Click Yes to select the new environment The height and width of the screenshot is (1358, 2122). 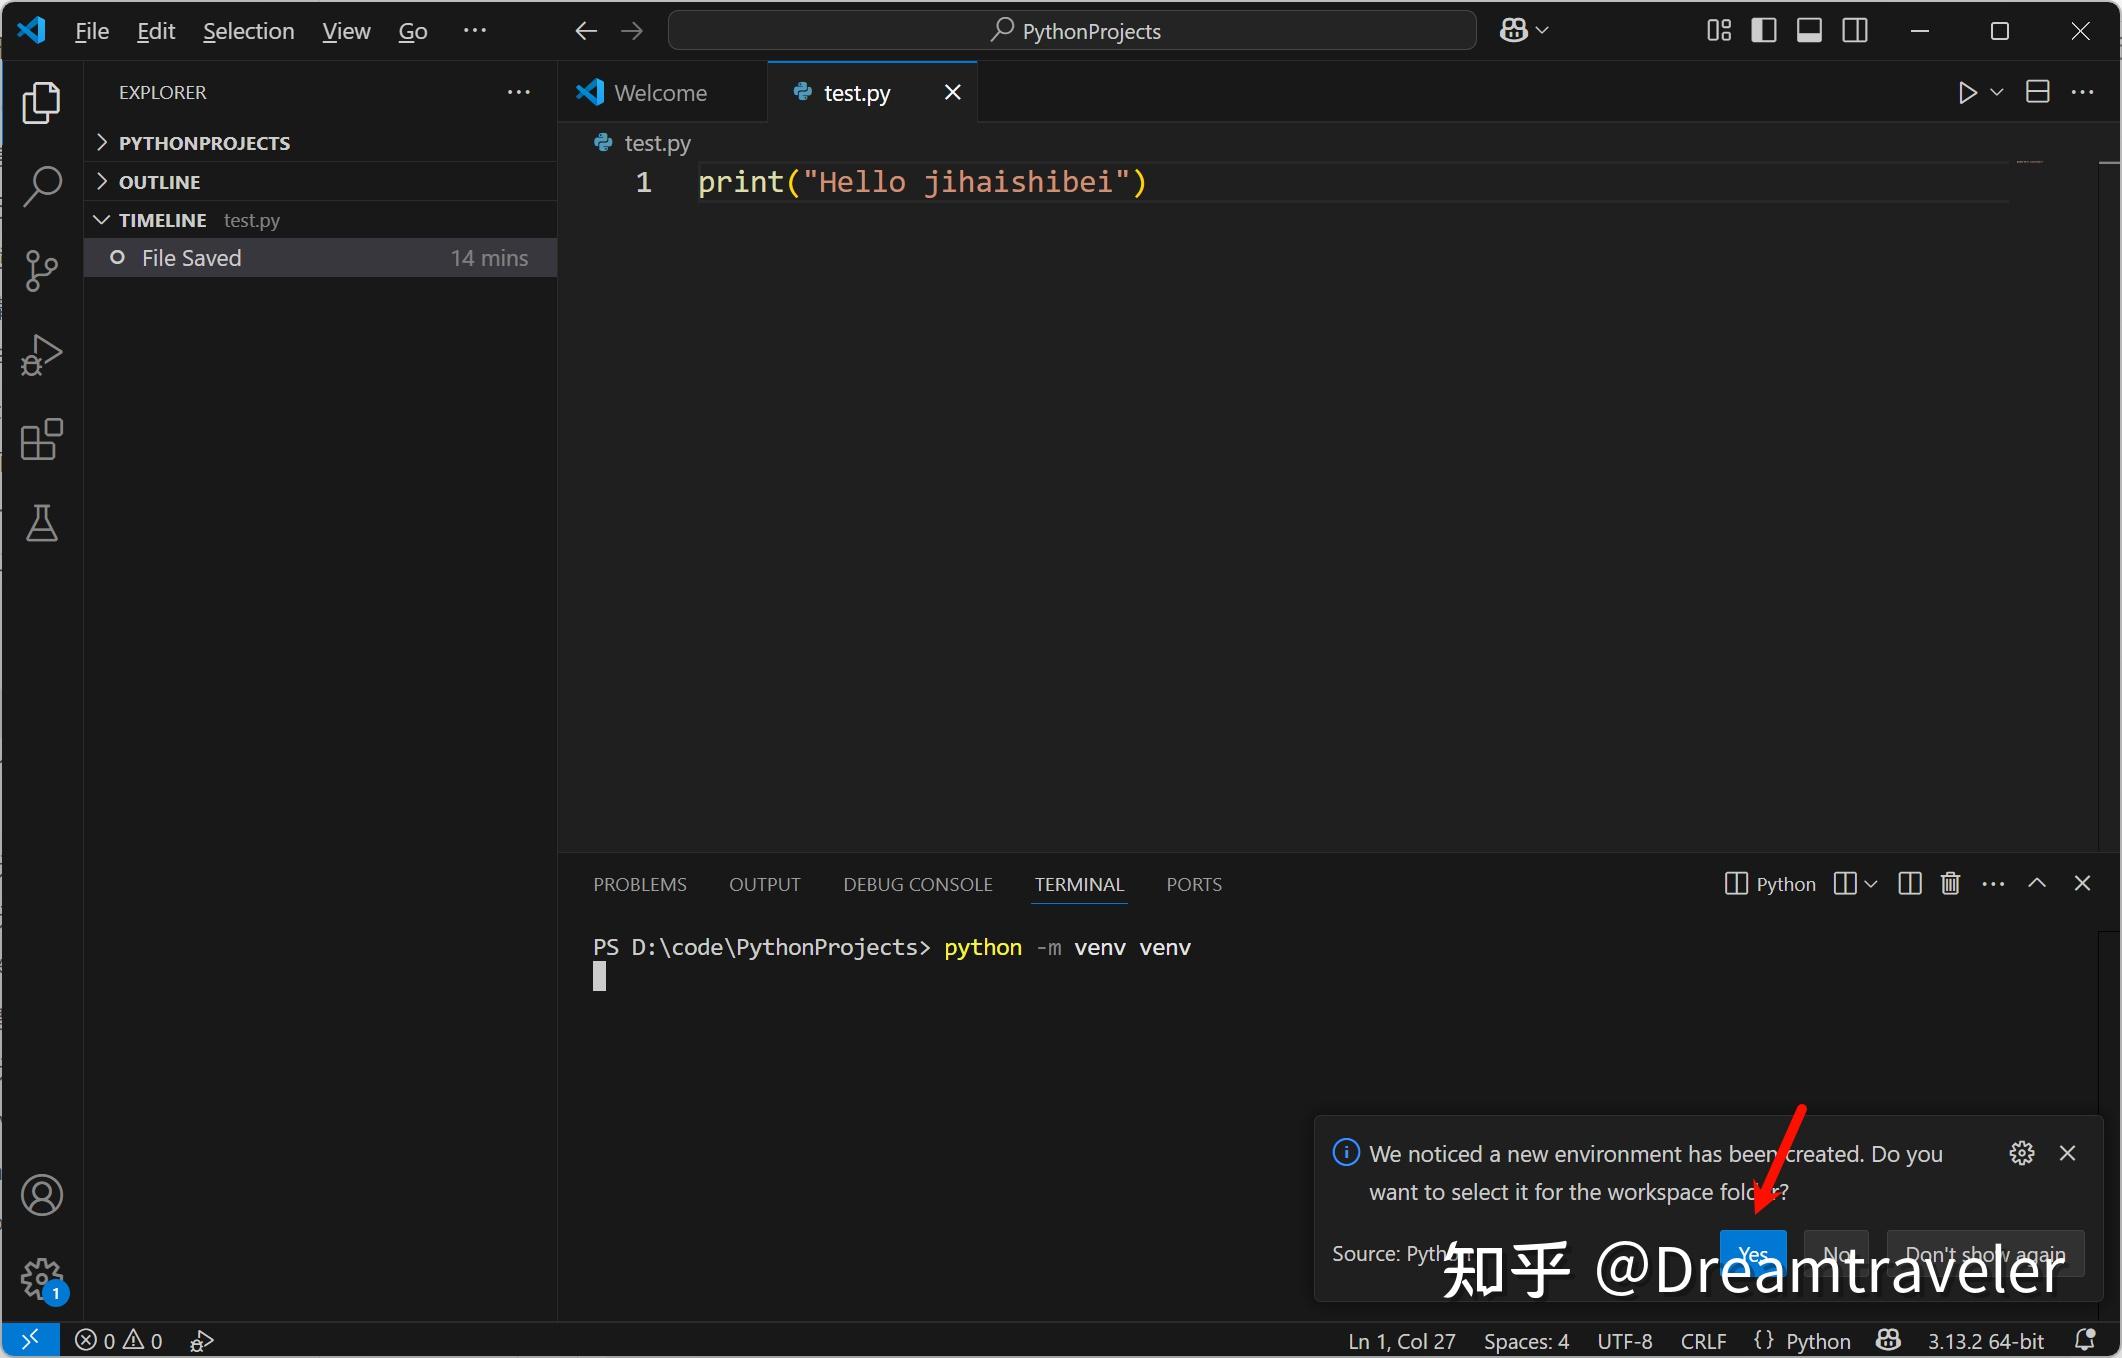(1754, 1253)
